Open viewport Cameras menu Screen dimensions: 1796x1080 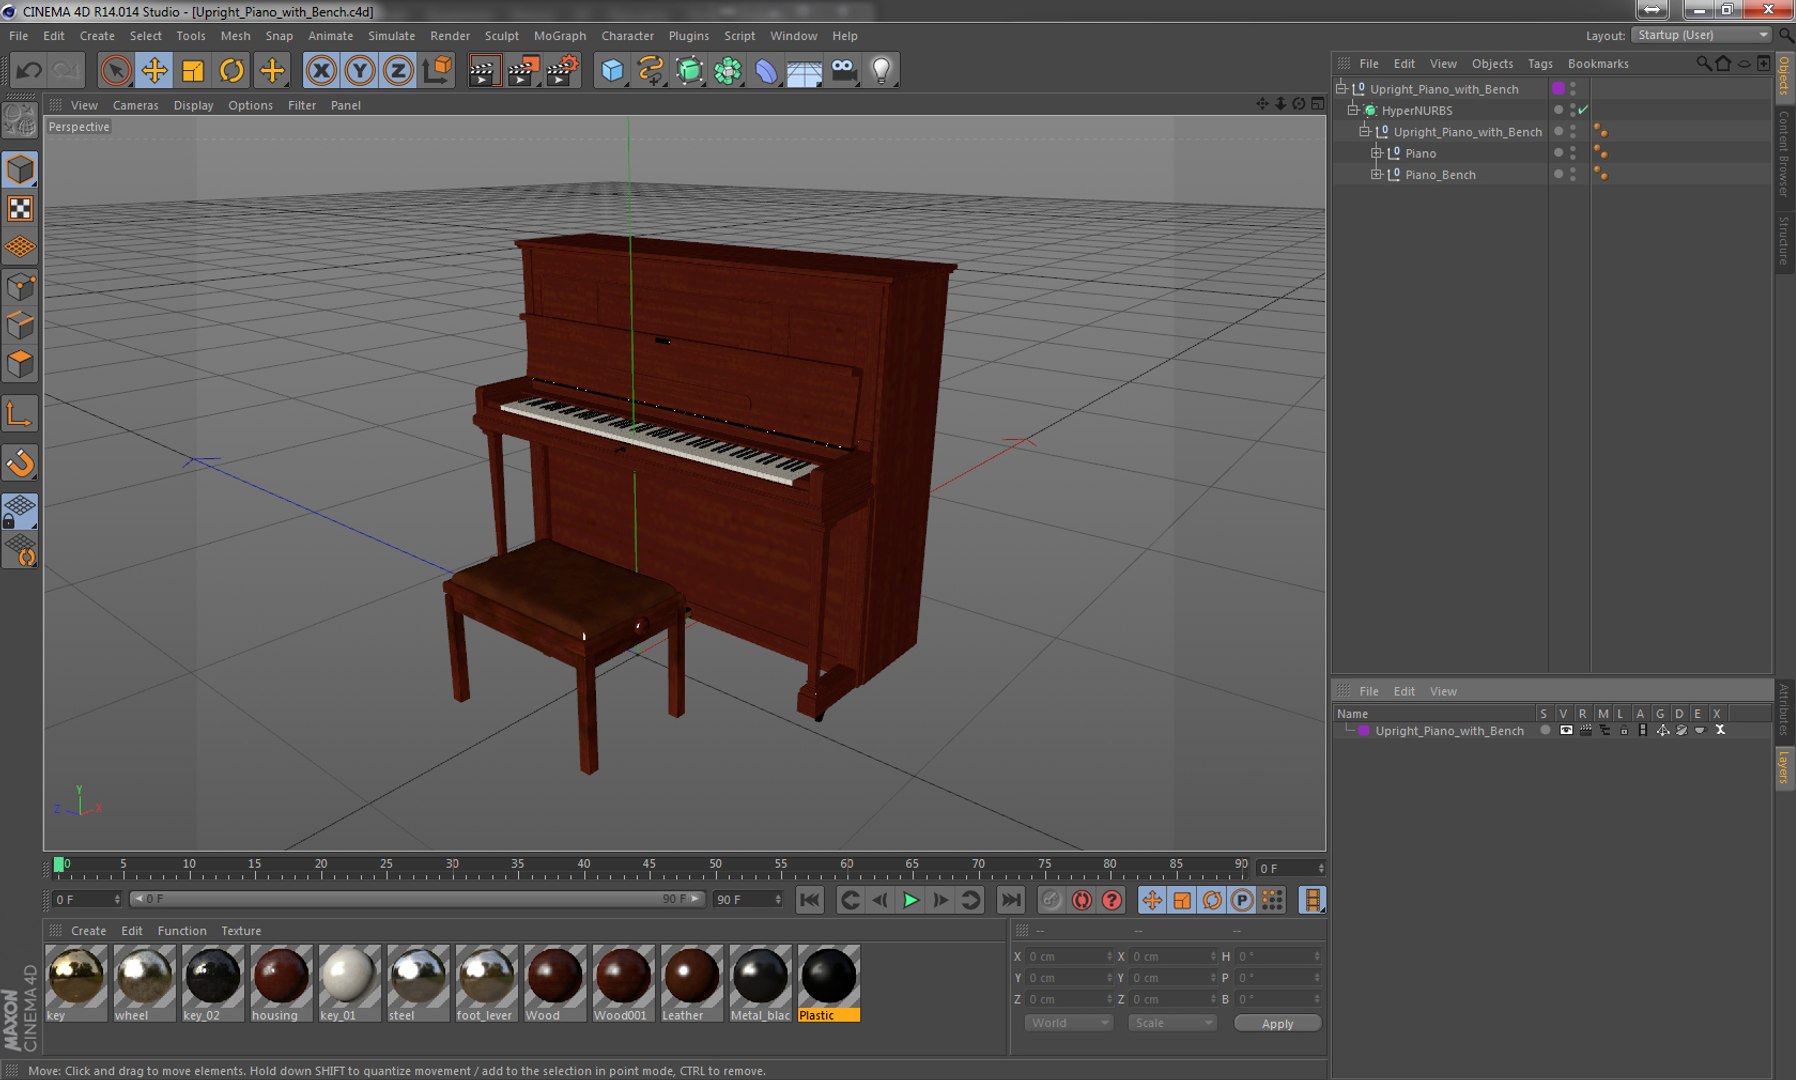135,105
